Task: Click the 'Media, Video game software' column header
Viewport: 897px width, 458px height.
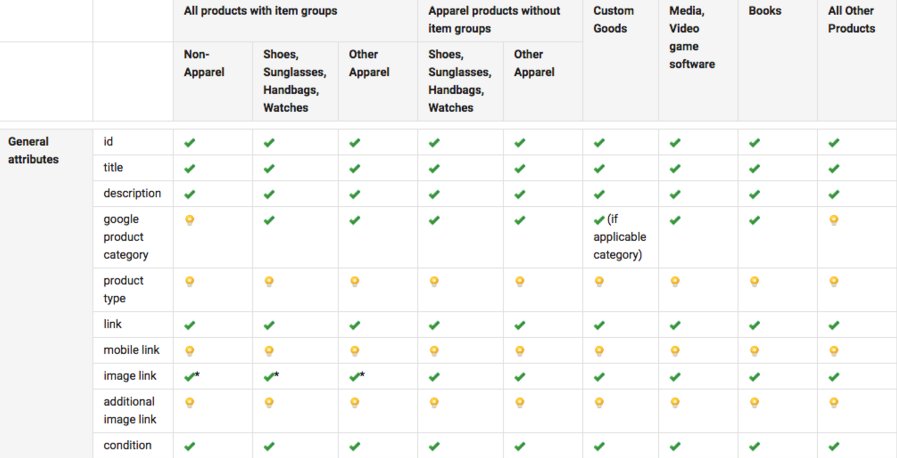Action: 689,37
